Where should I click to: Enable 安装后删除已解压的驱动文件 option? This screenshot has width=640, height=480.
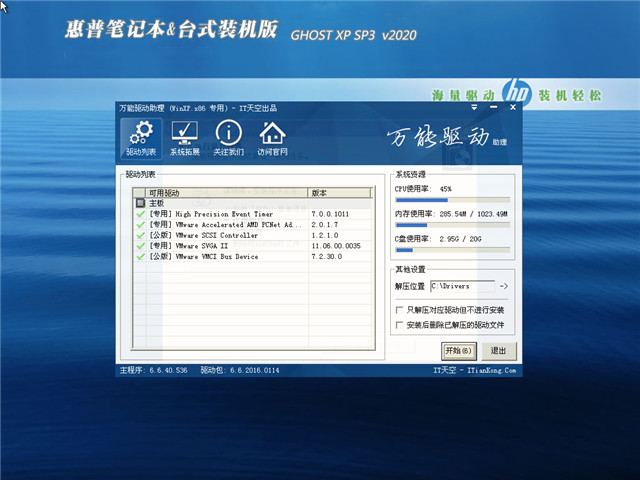point(400,325)
